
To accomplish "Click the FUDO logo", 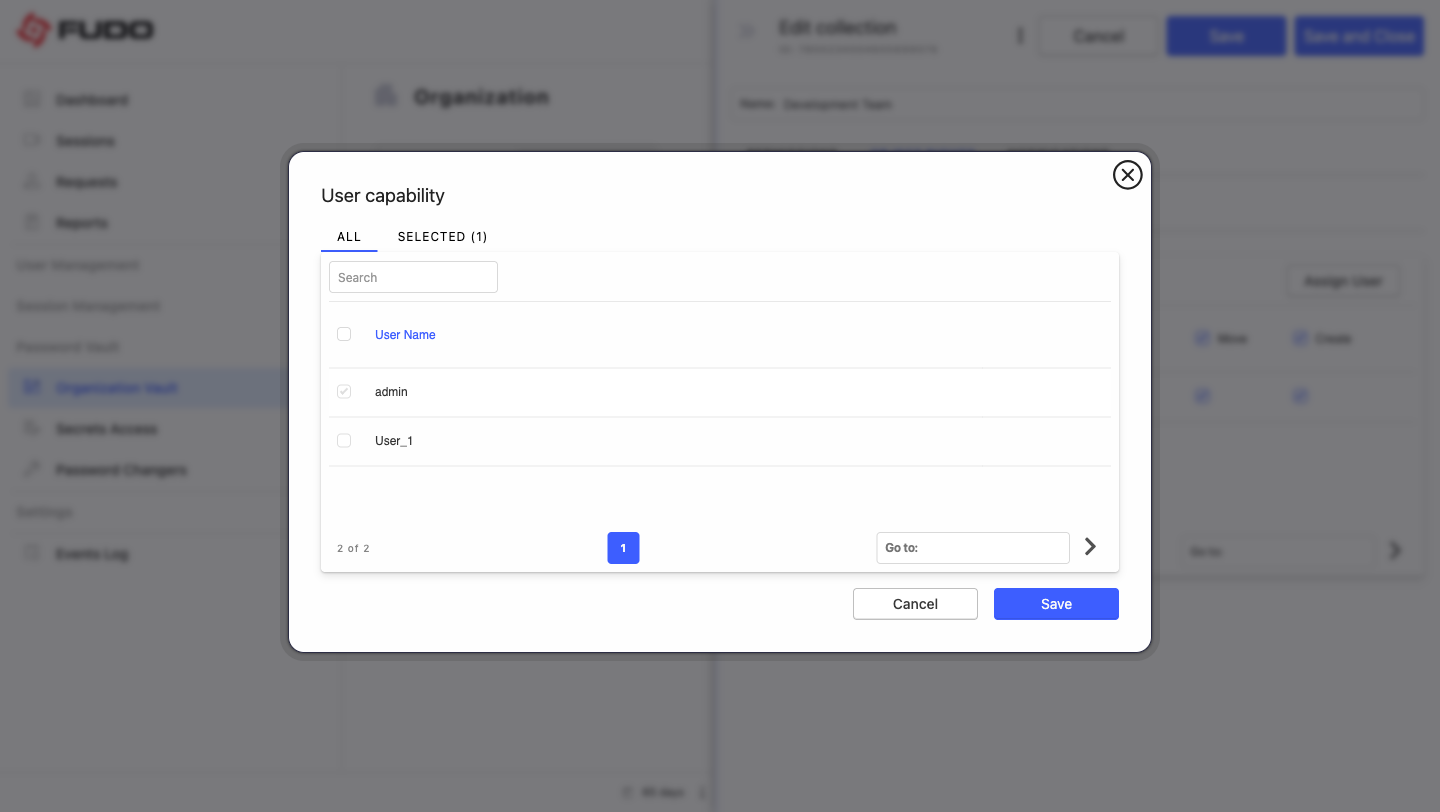I will point(85,30).
